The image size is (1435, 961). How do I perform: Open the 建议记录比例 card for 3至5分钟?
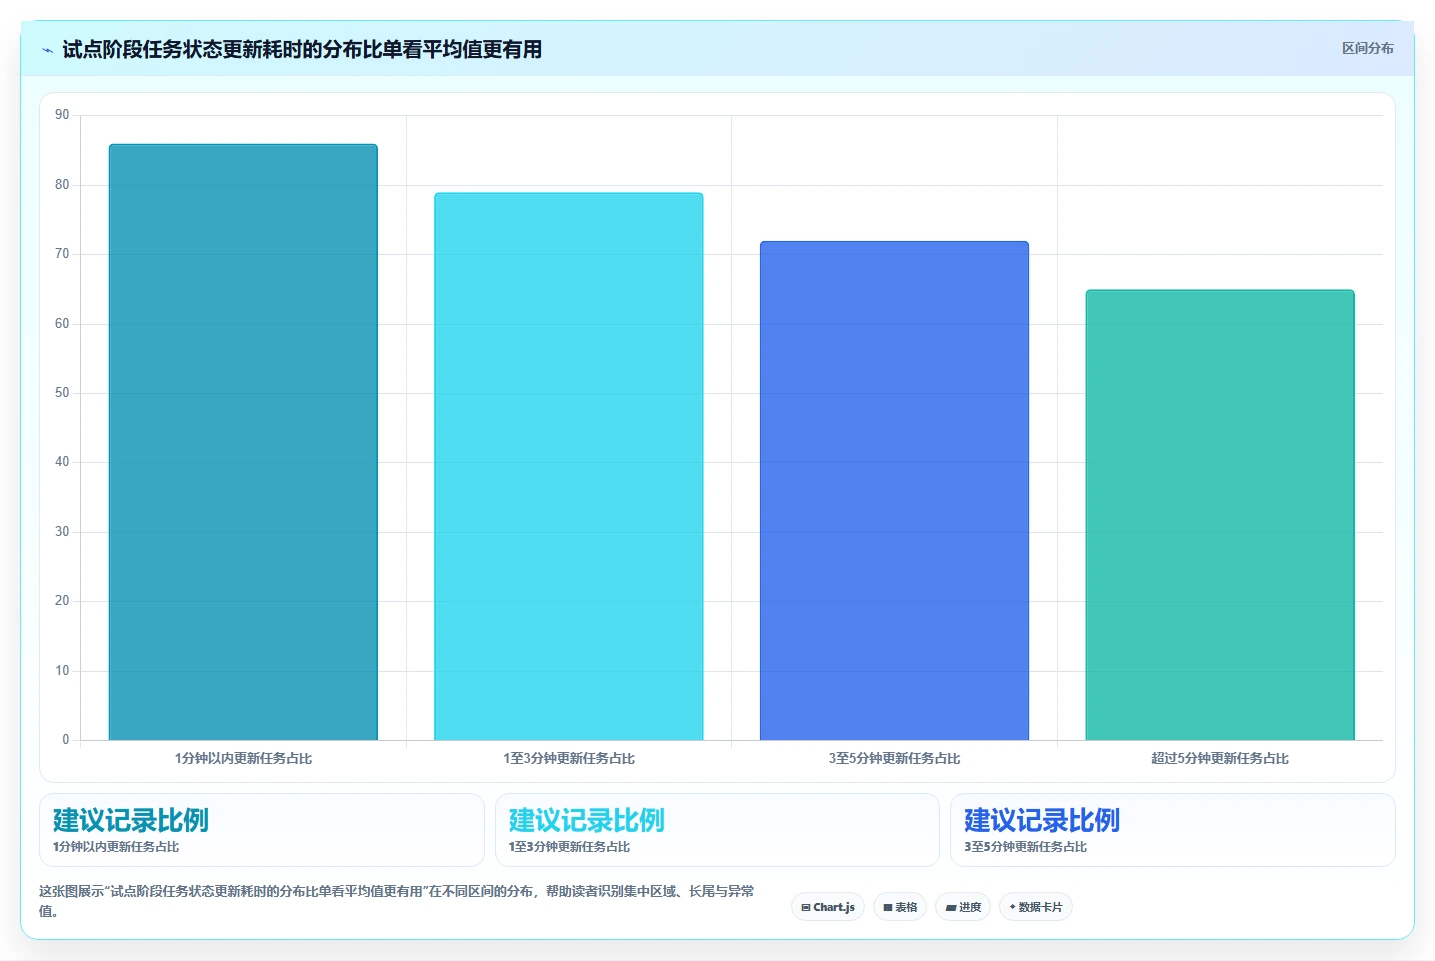tap(1173, 830)
